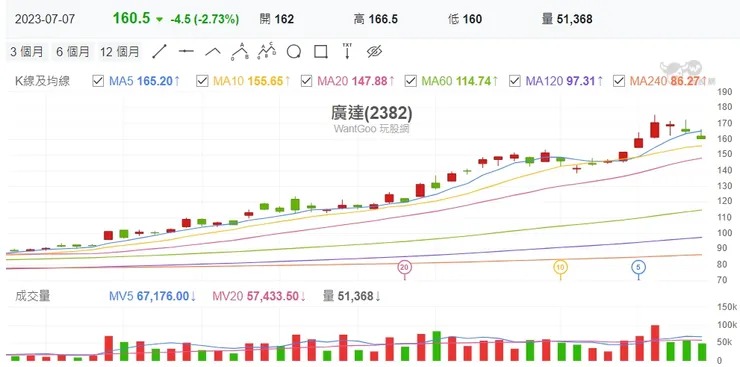Click the MA5 165.20 value label
Viewport: 740px width, 367px height.
pyautogui.click(x=145, y=81)
